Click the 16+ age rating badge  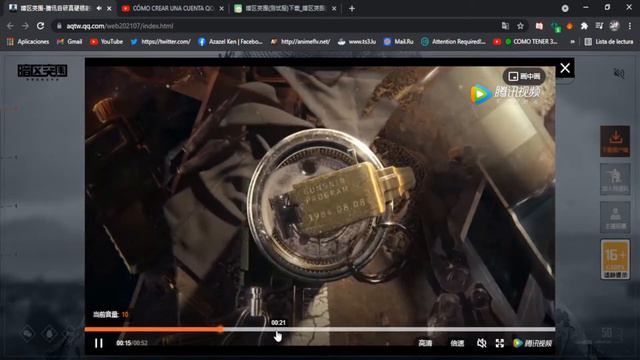[x=615, y=260]
